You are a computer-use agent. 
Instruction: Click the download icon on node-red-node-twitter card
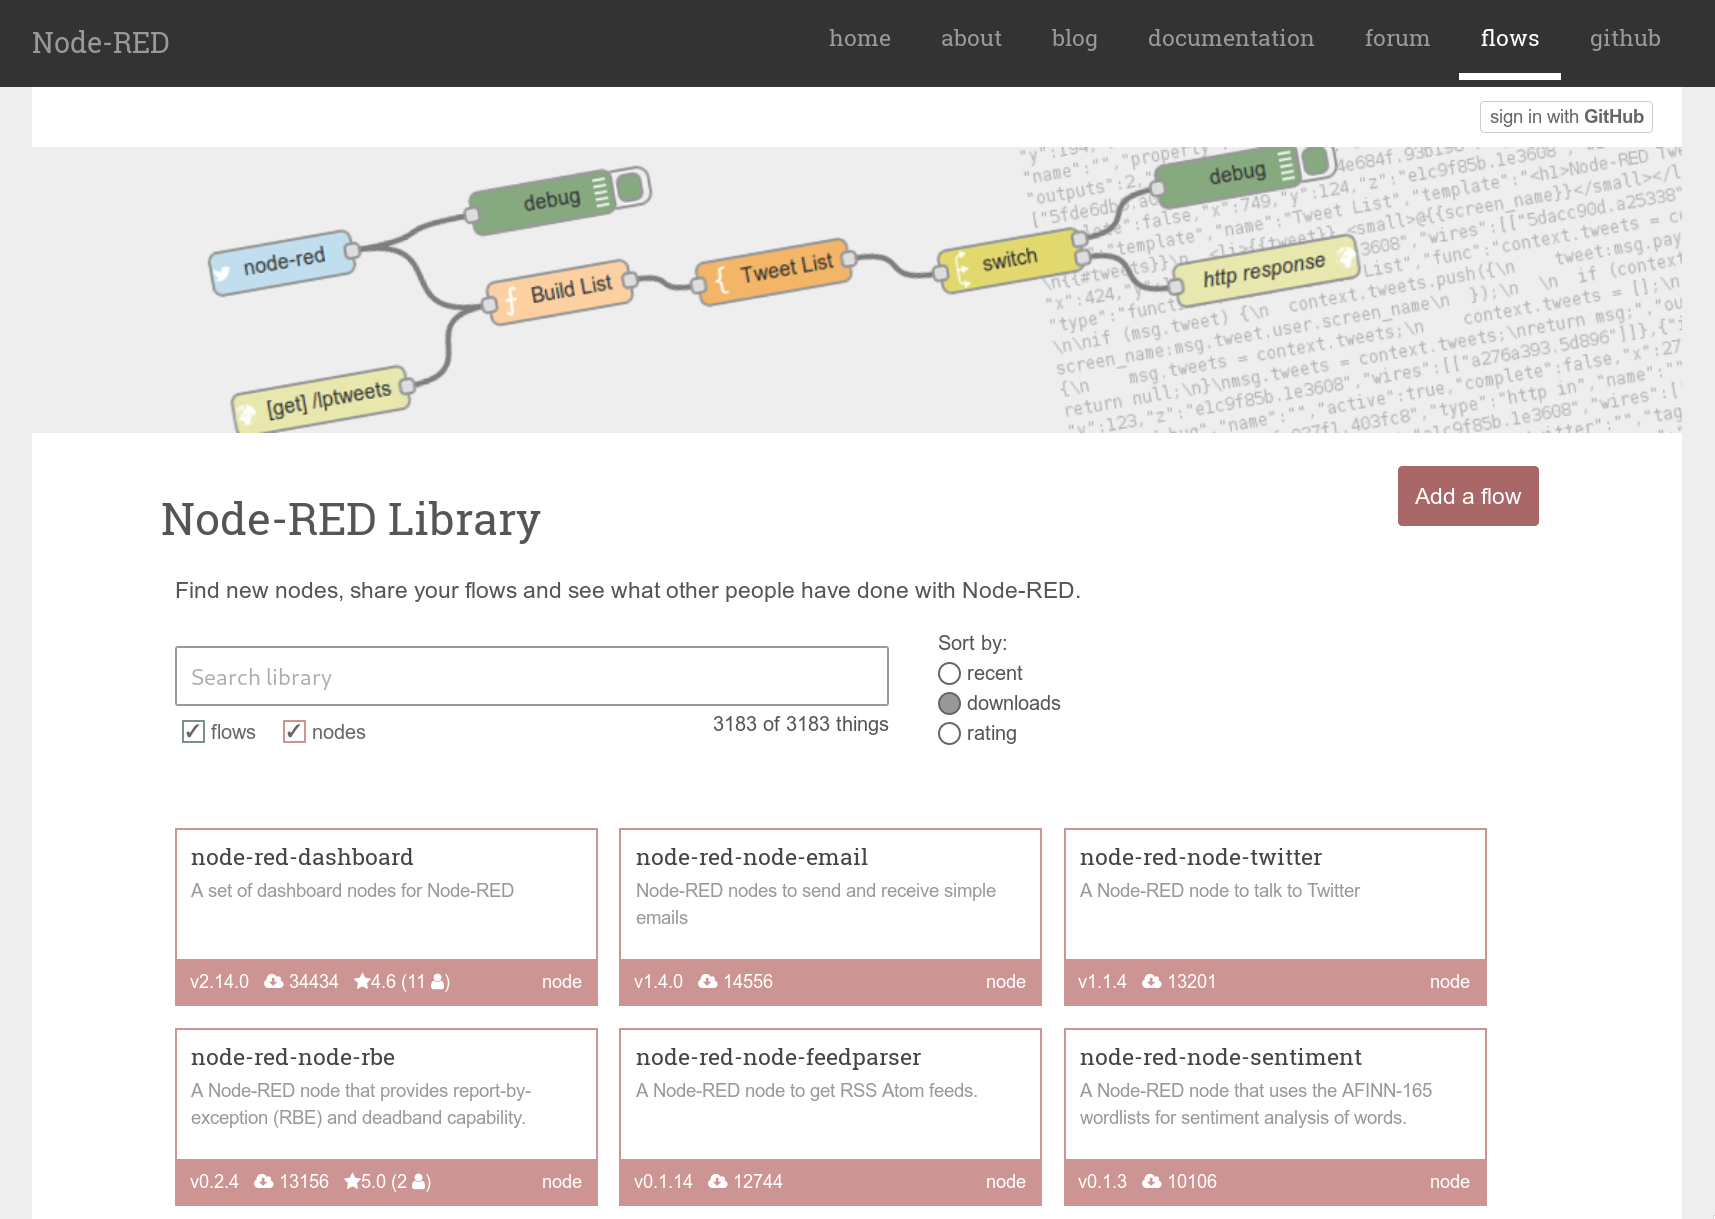pyautogui.click(x=1152, y=982)
